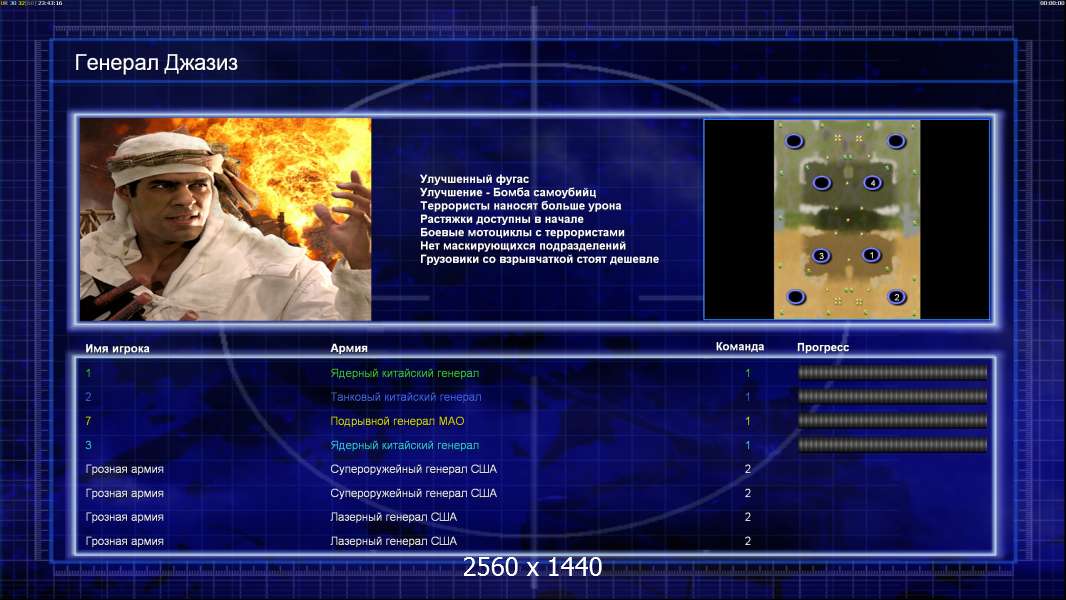The width and height of the screenshot is (1066, 600).
Task: Click the "Команда" column header
Action: click(x=740, y=347)
